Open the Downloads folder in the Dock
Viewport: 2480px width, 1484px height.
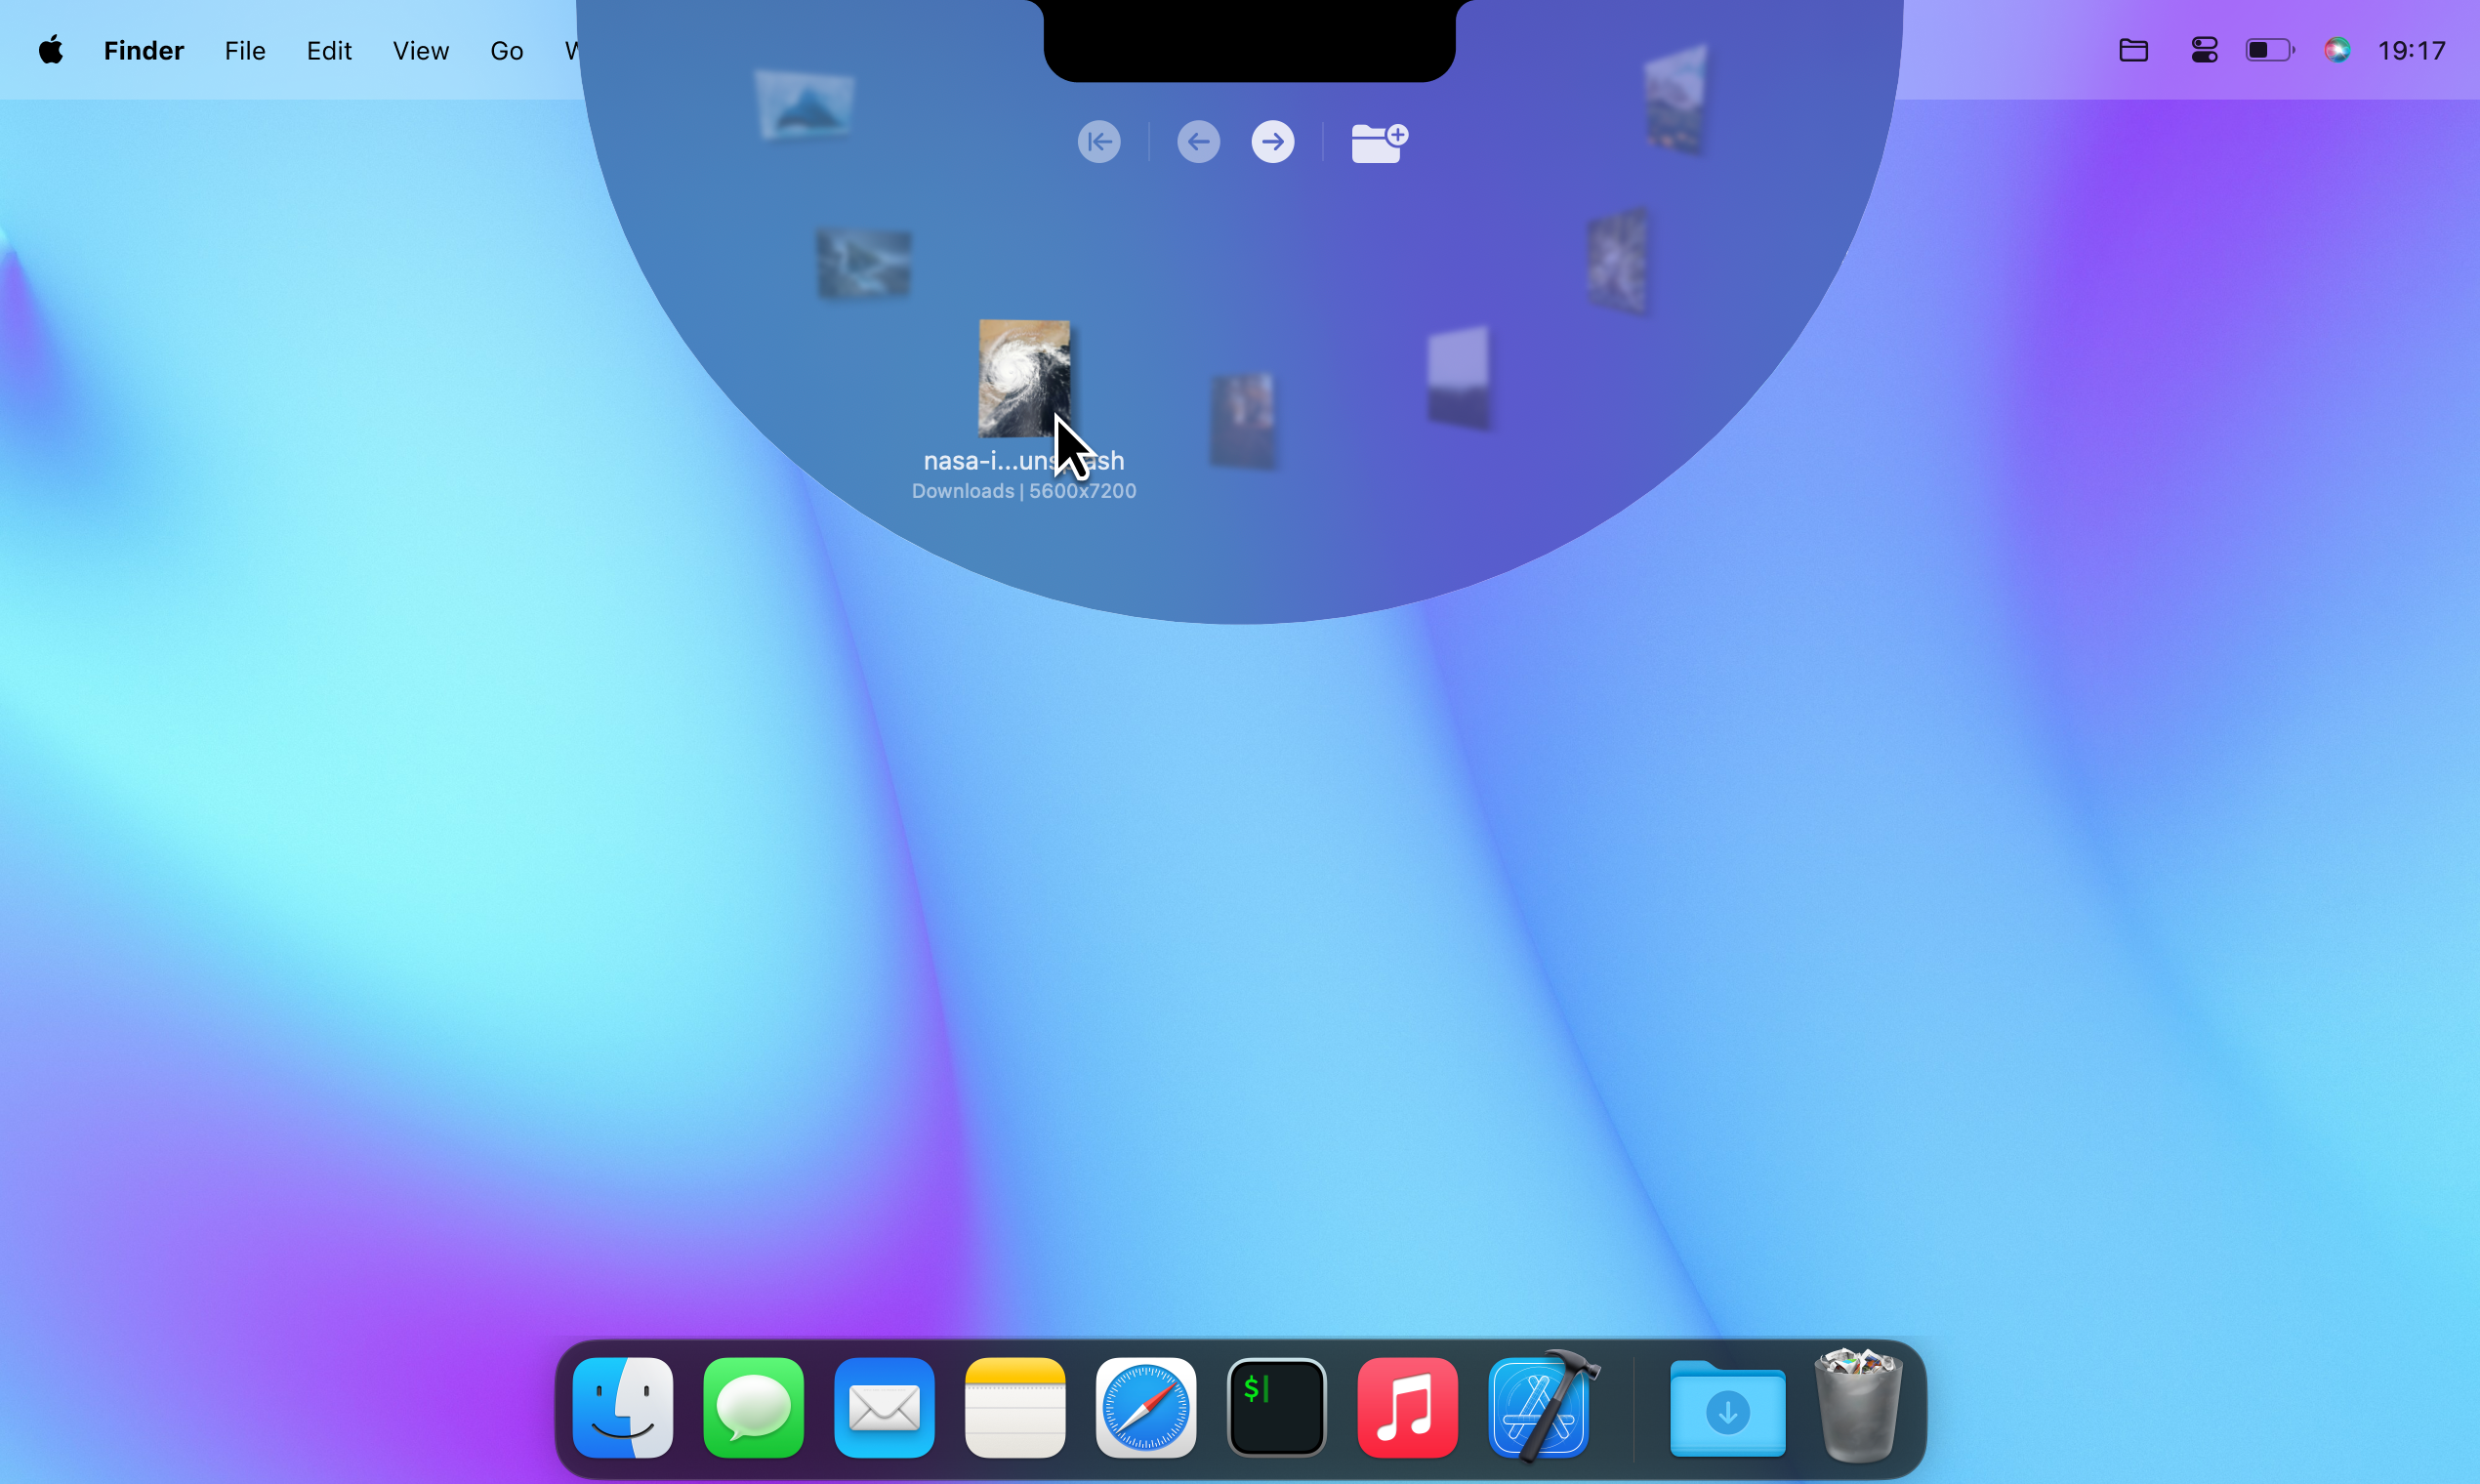coord(1727,1410)
